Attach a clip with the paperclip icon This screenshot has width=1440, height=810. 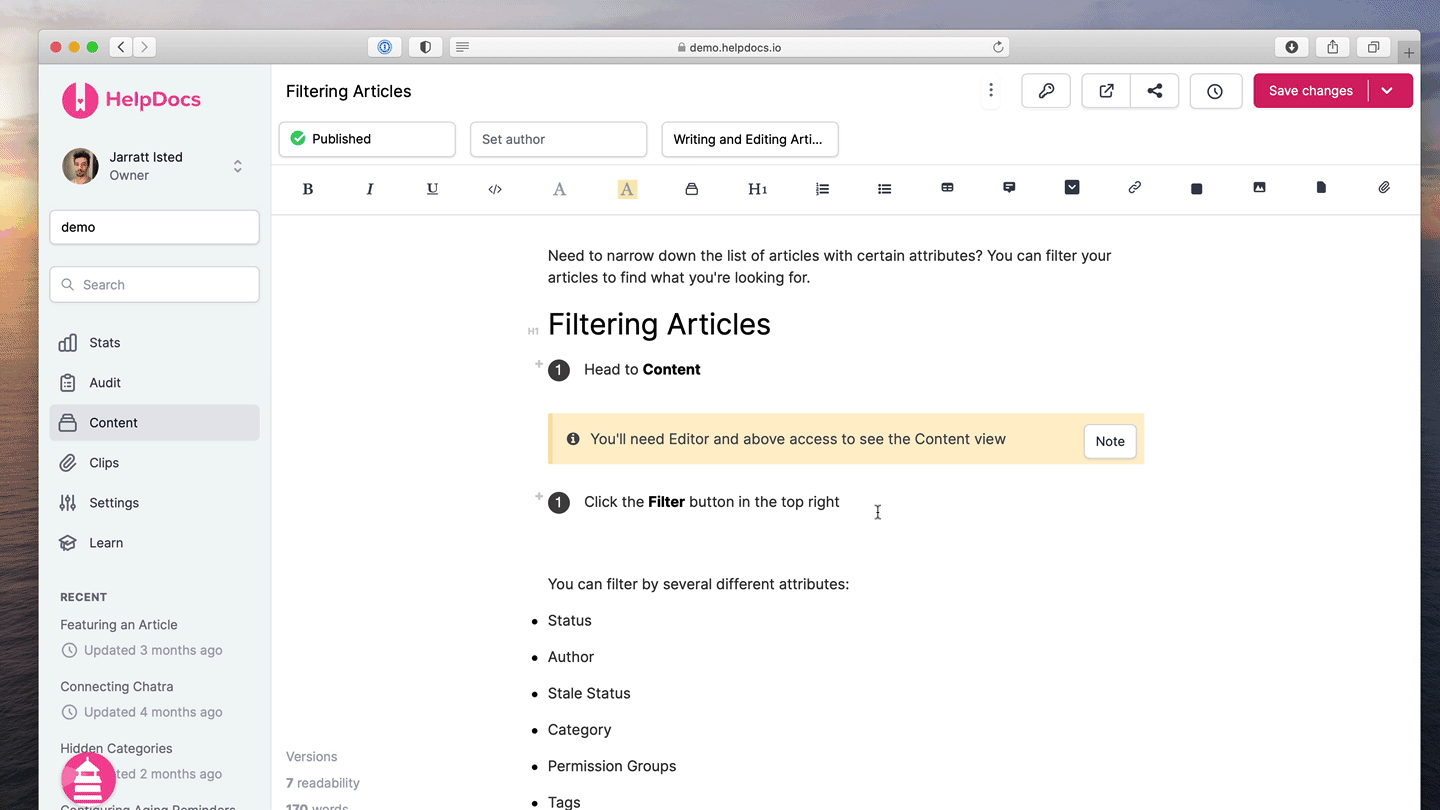tap(1384, 187)
